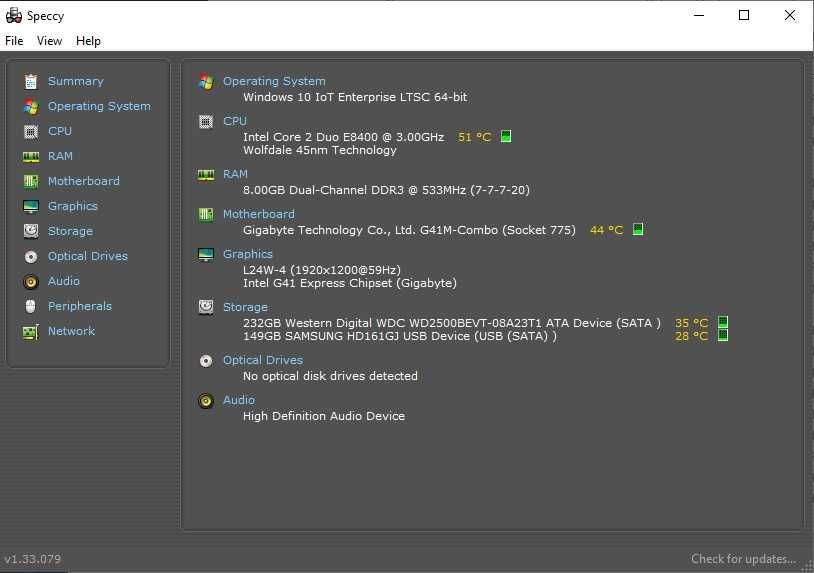Open the View menu
Screen dimensions: 814x573
(x=49, y=40)
